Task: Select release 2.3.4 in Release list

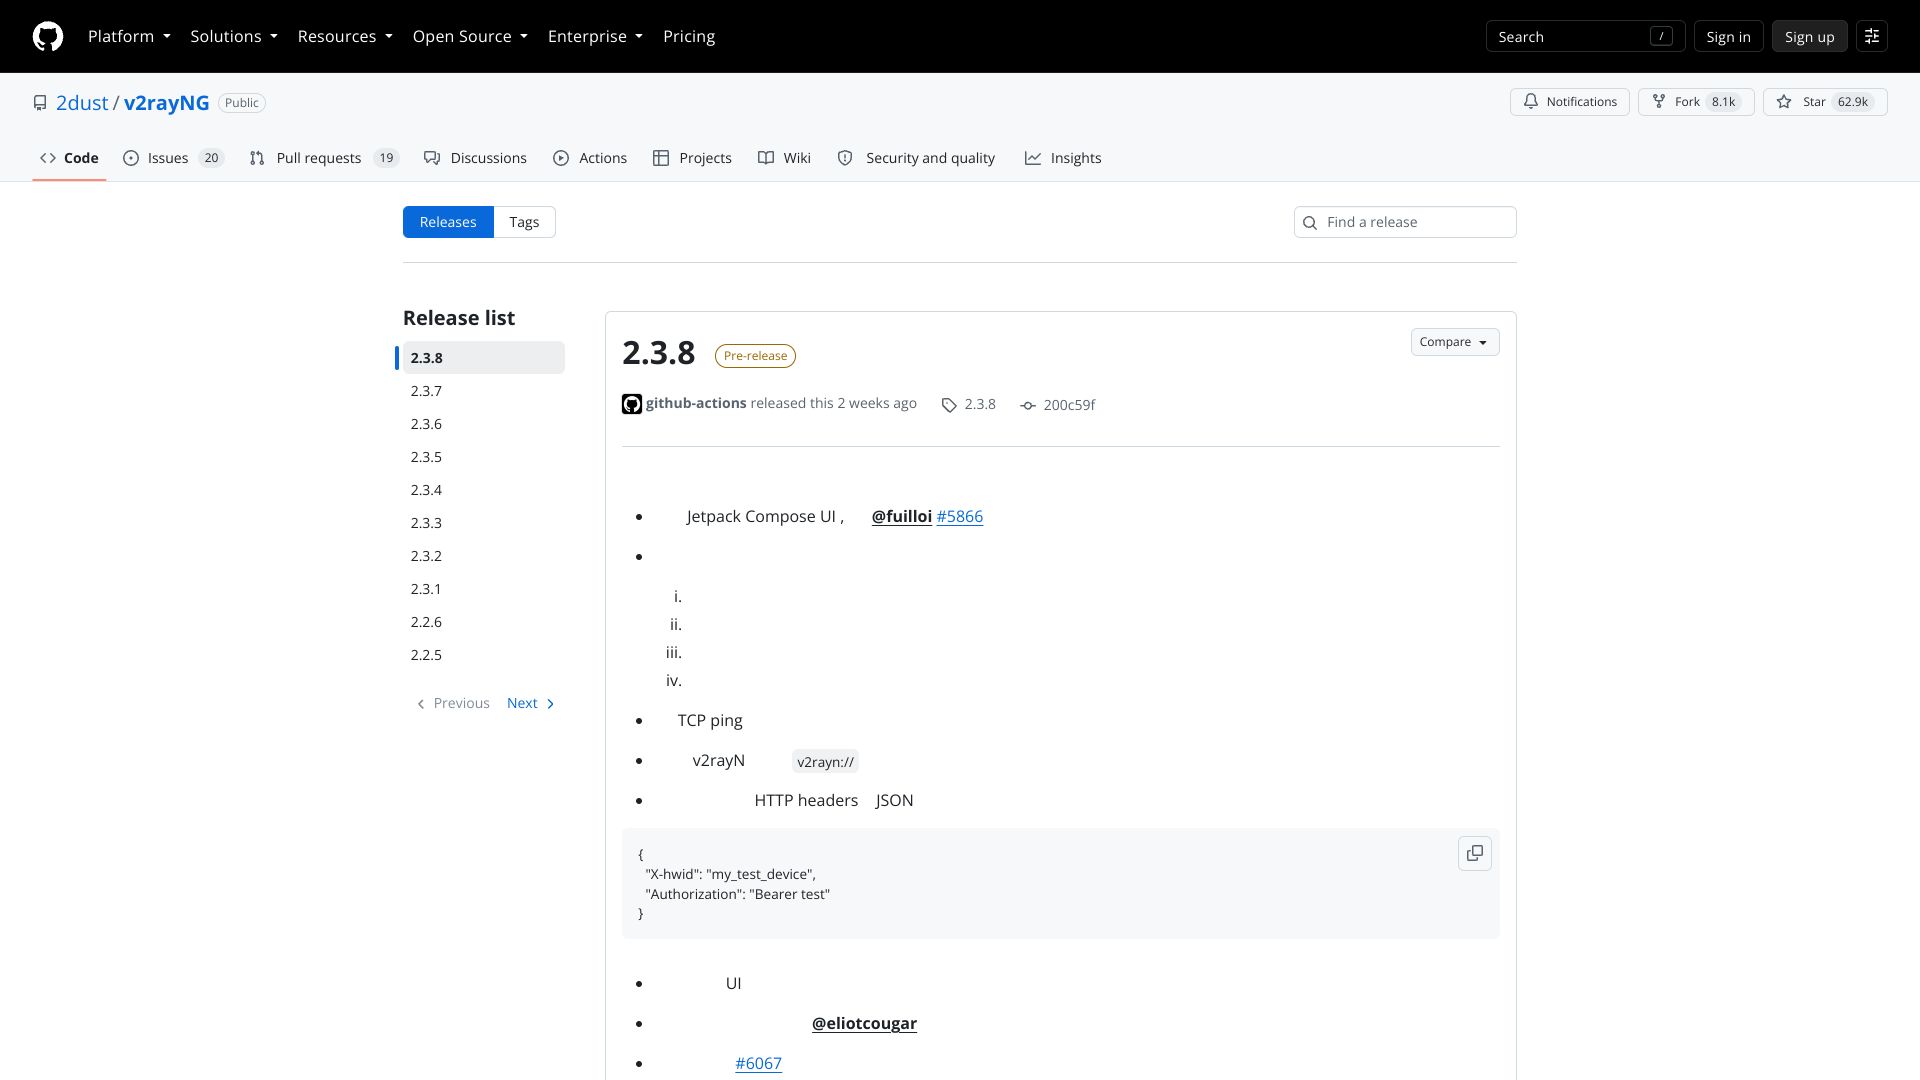Action: pyautogui.click(x=484, y=490)
